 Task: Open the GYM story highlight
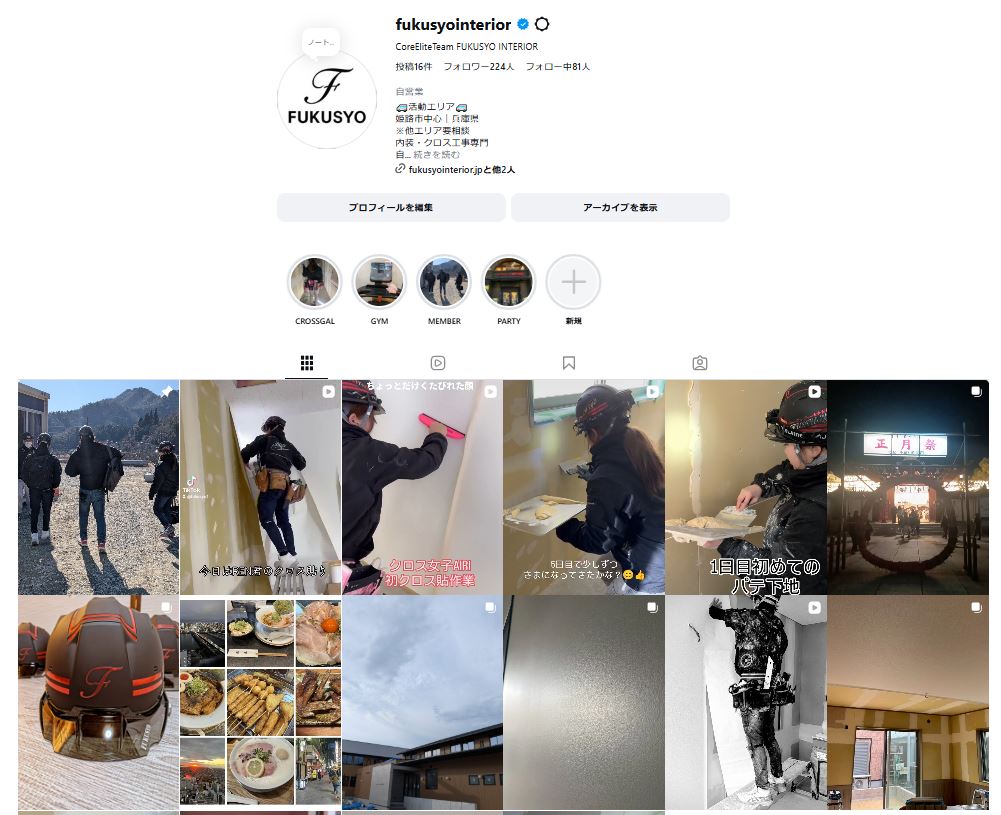pos(379,282)
